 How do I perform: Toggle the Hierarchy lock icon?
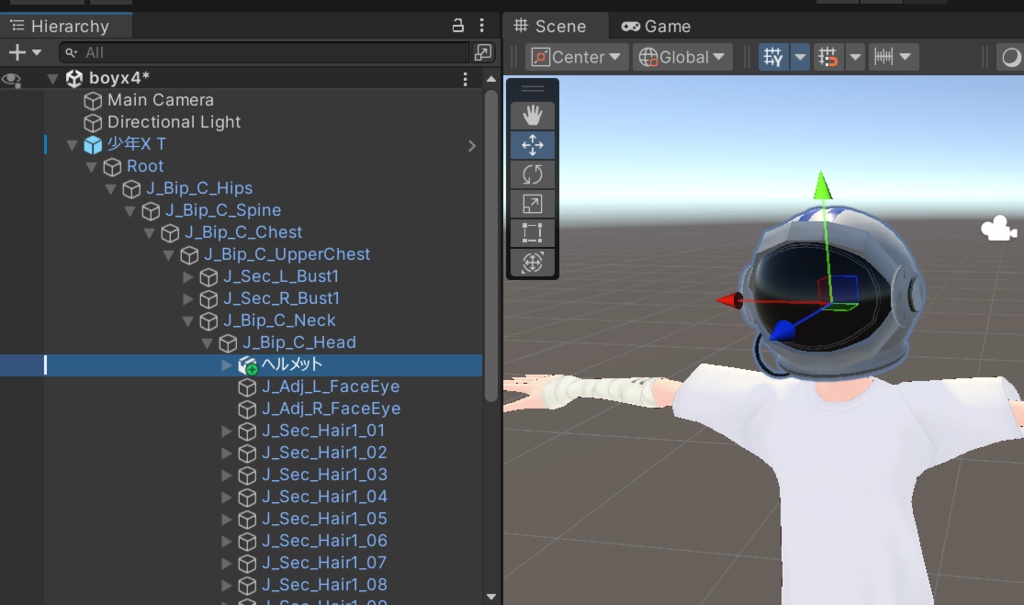pyautogui.click(x=458, y=25)
